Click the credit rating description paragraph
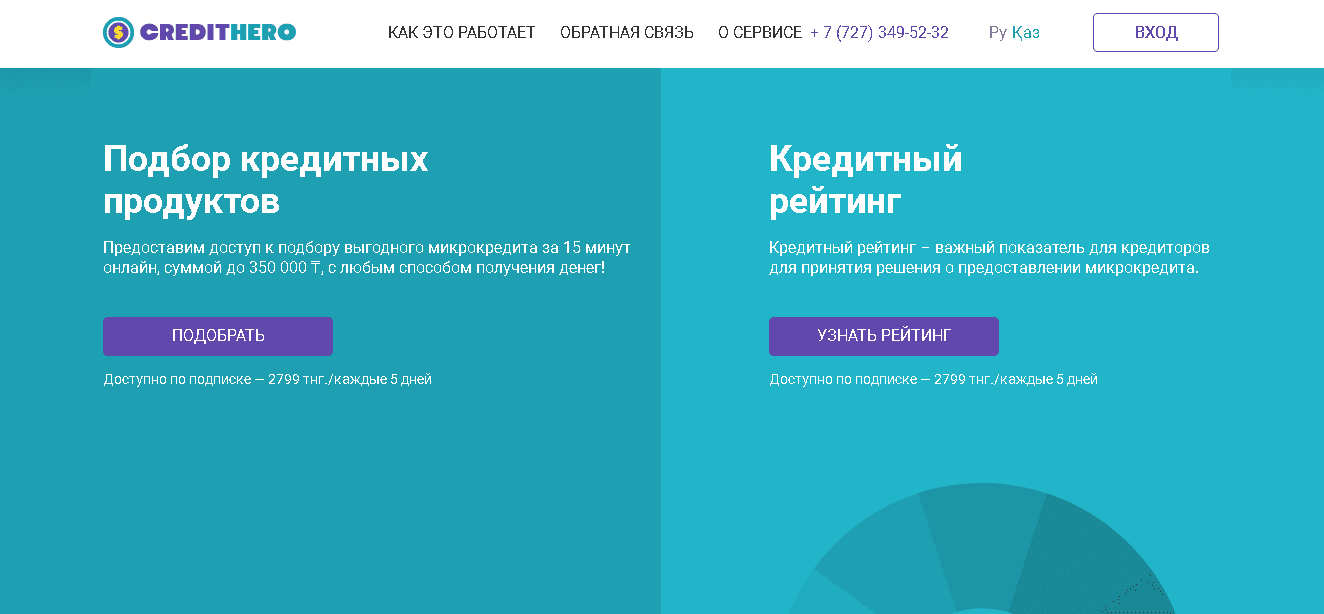Image resolution: width=1324 pixels, height=614 pixels. [x=988, y=258]
